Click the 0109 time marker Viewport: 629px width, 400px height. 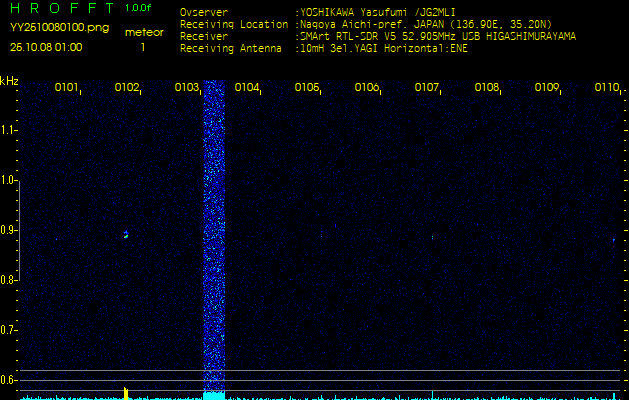click(546, 87)
